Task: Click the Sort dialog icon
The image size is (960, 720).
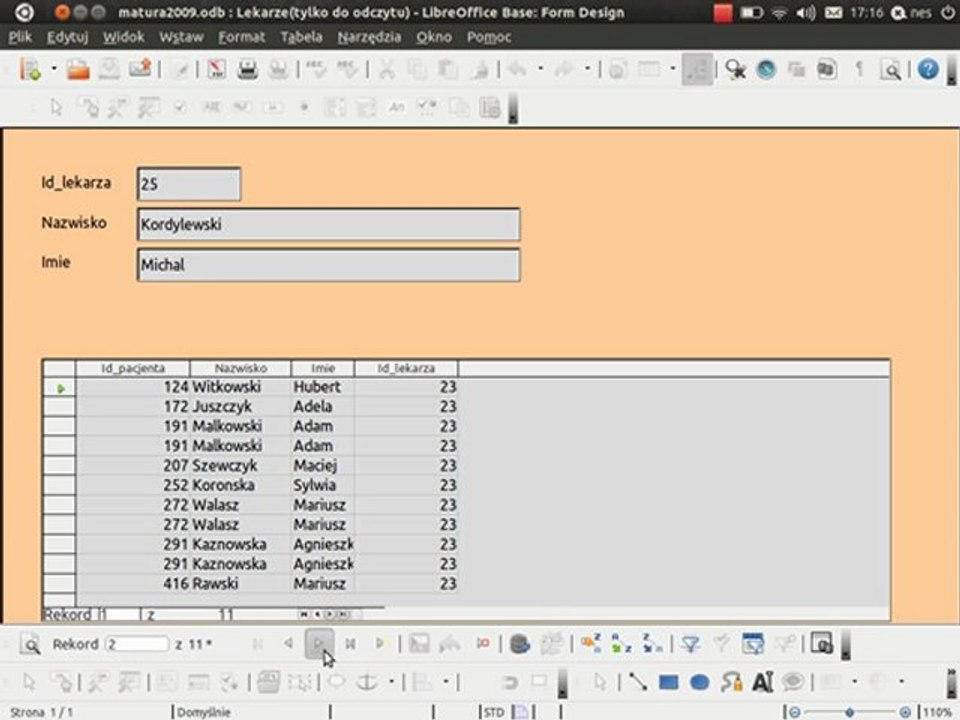Action: click(591, 644)
